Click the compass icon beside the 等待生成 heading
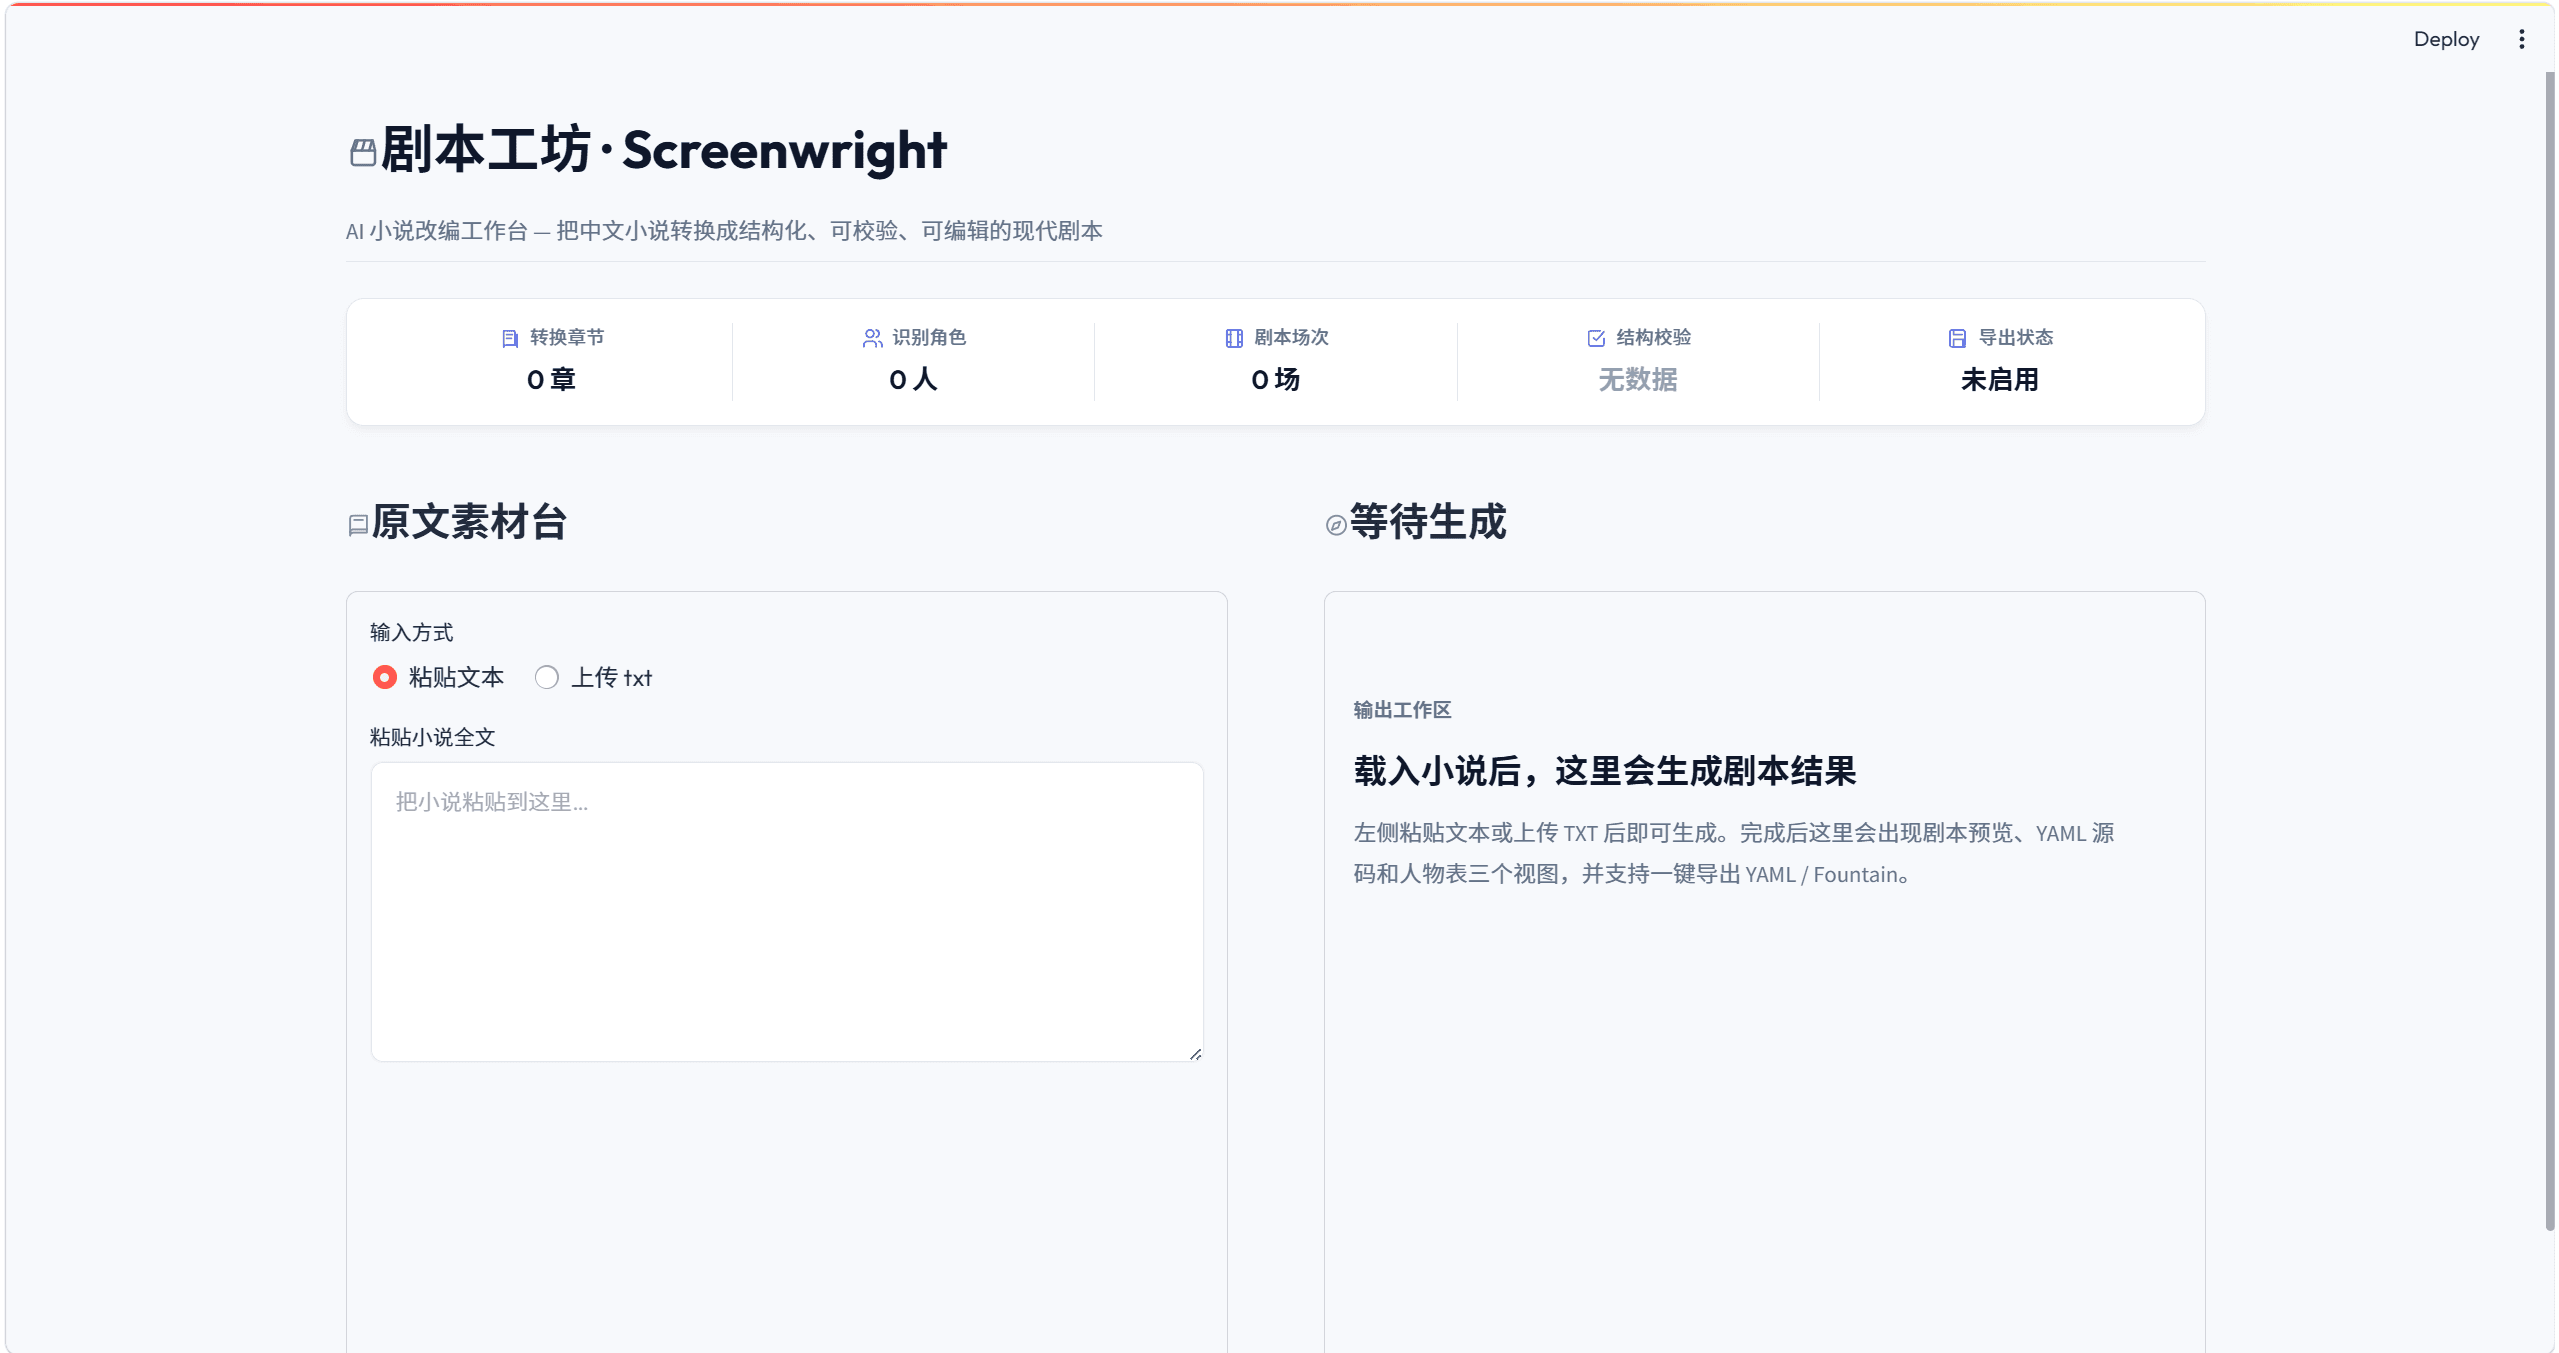Image resolution: width=2559 pixels, height=1353 pixels. click(x=1336, y=525)
